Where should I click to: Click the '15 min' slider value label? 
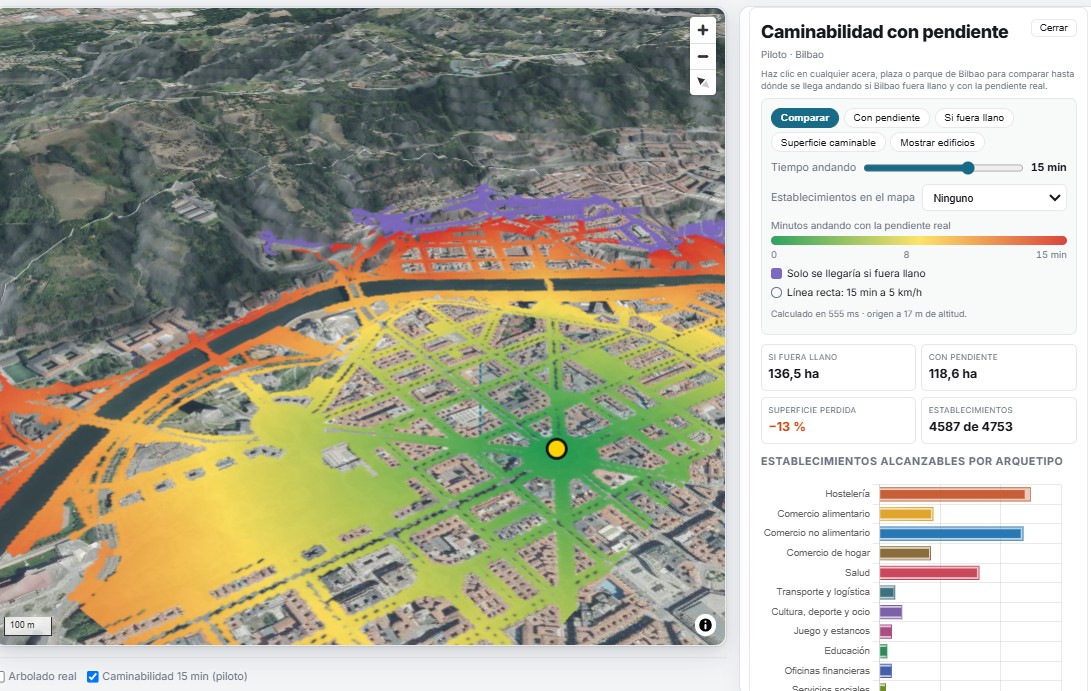(x=1049, y=167)
